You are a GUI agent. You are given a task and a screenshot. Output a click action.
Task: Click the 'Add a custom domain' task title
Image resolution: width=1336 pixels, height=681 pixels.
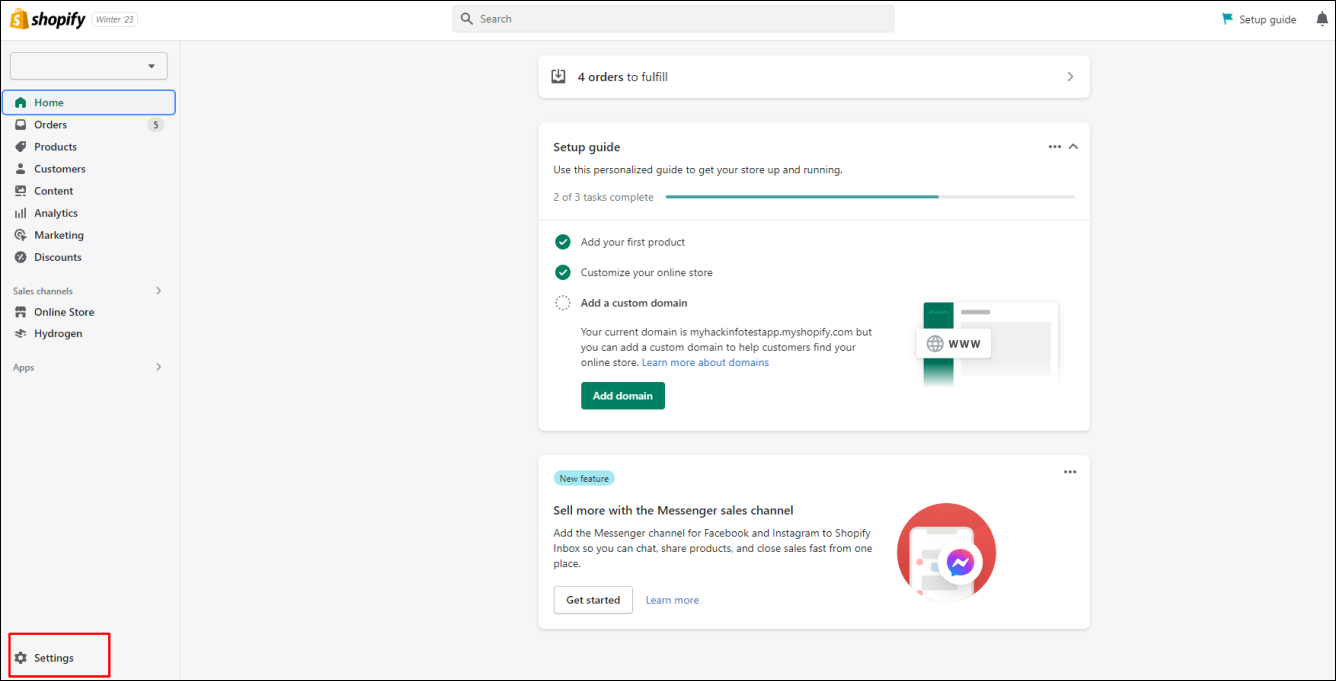pos(634,303)
